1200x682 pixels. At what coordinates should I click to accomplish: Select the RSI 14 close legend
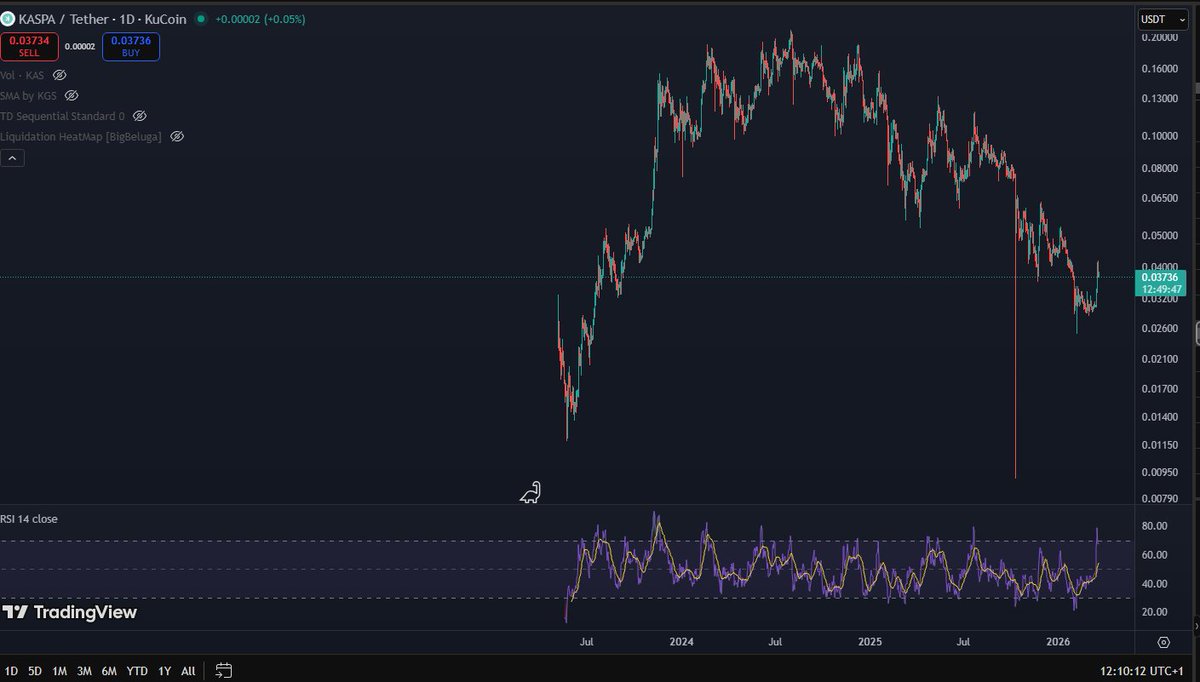29,519
